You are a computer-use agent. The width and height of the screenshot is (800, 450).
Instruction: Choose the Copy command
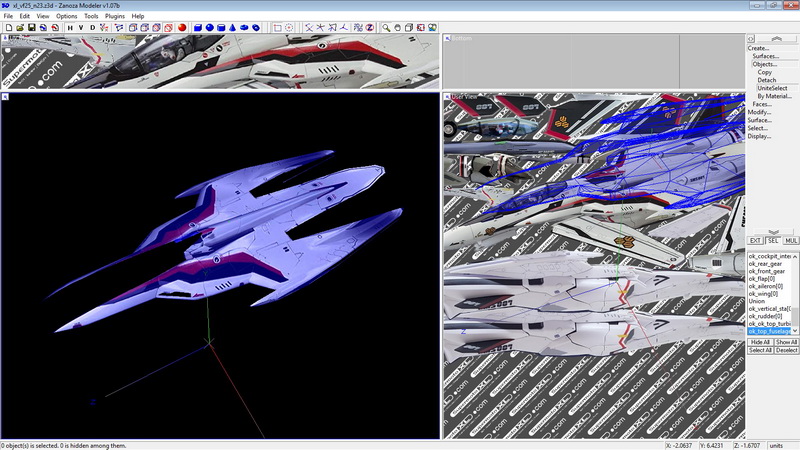(764, 72)
